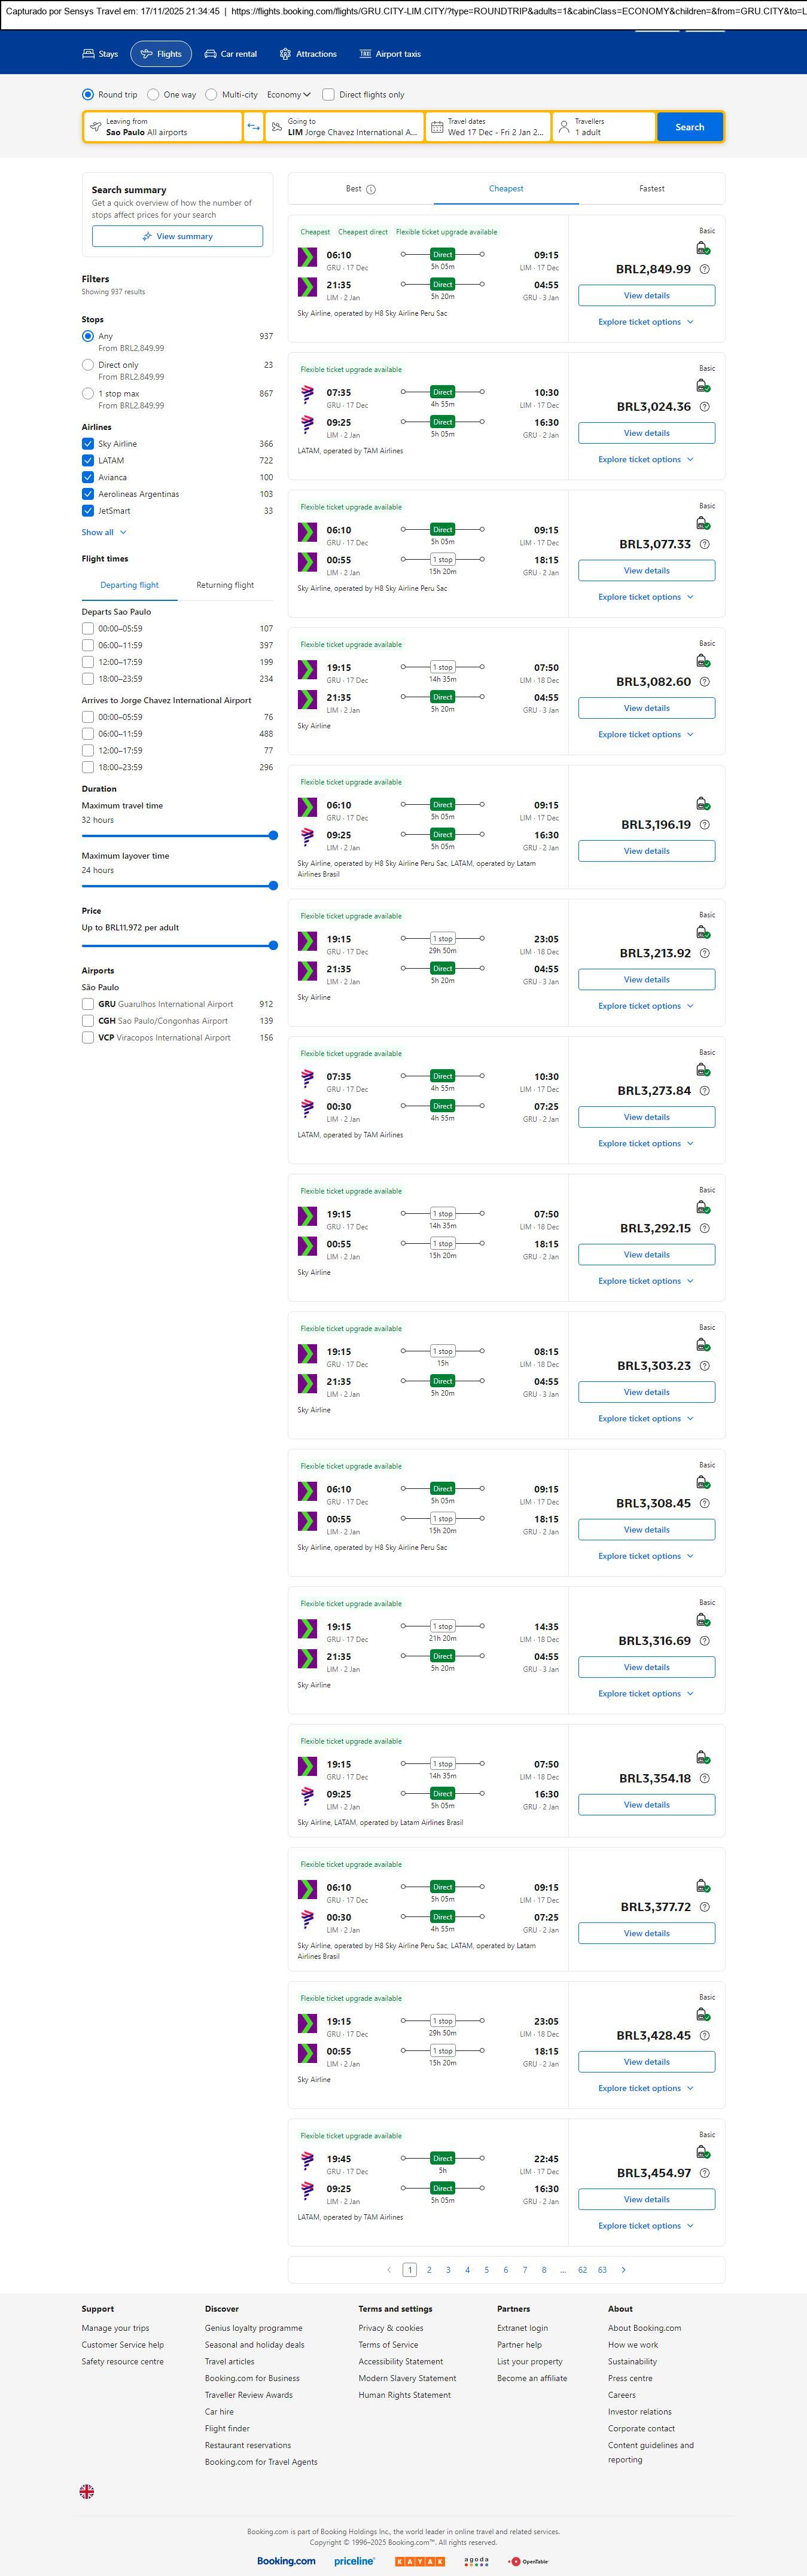
Task: Click the Car rental car icon
Action: point(211,54)
